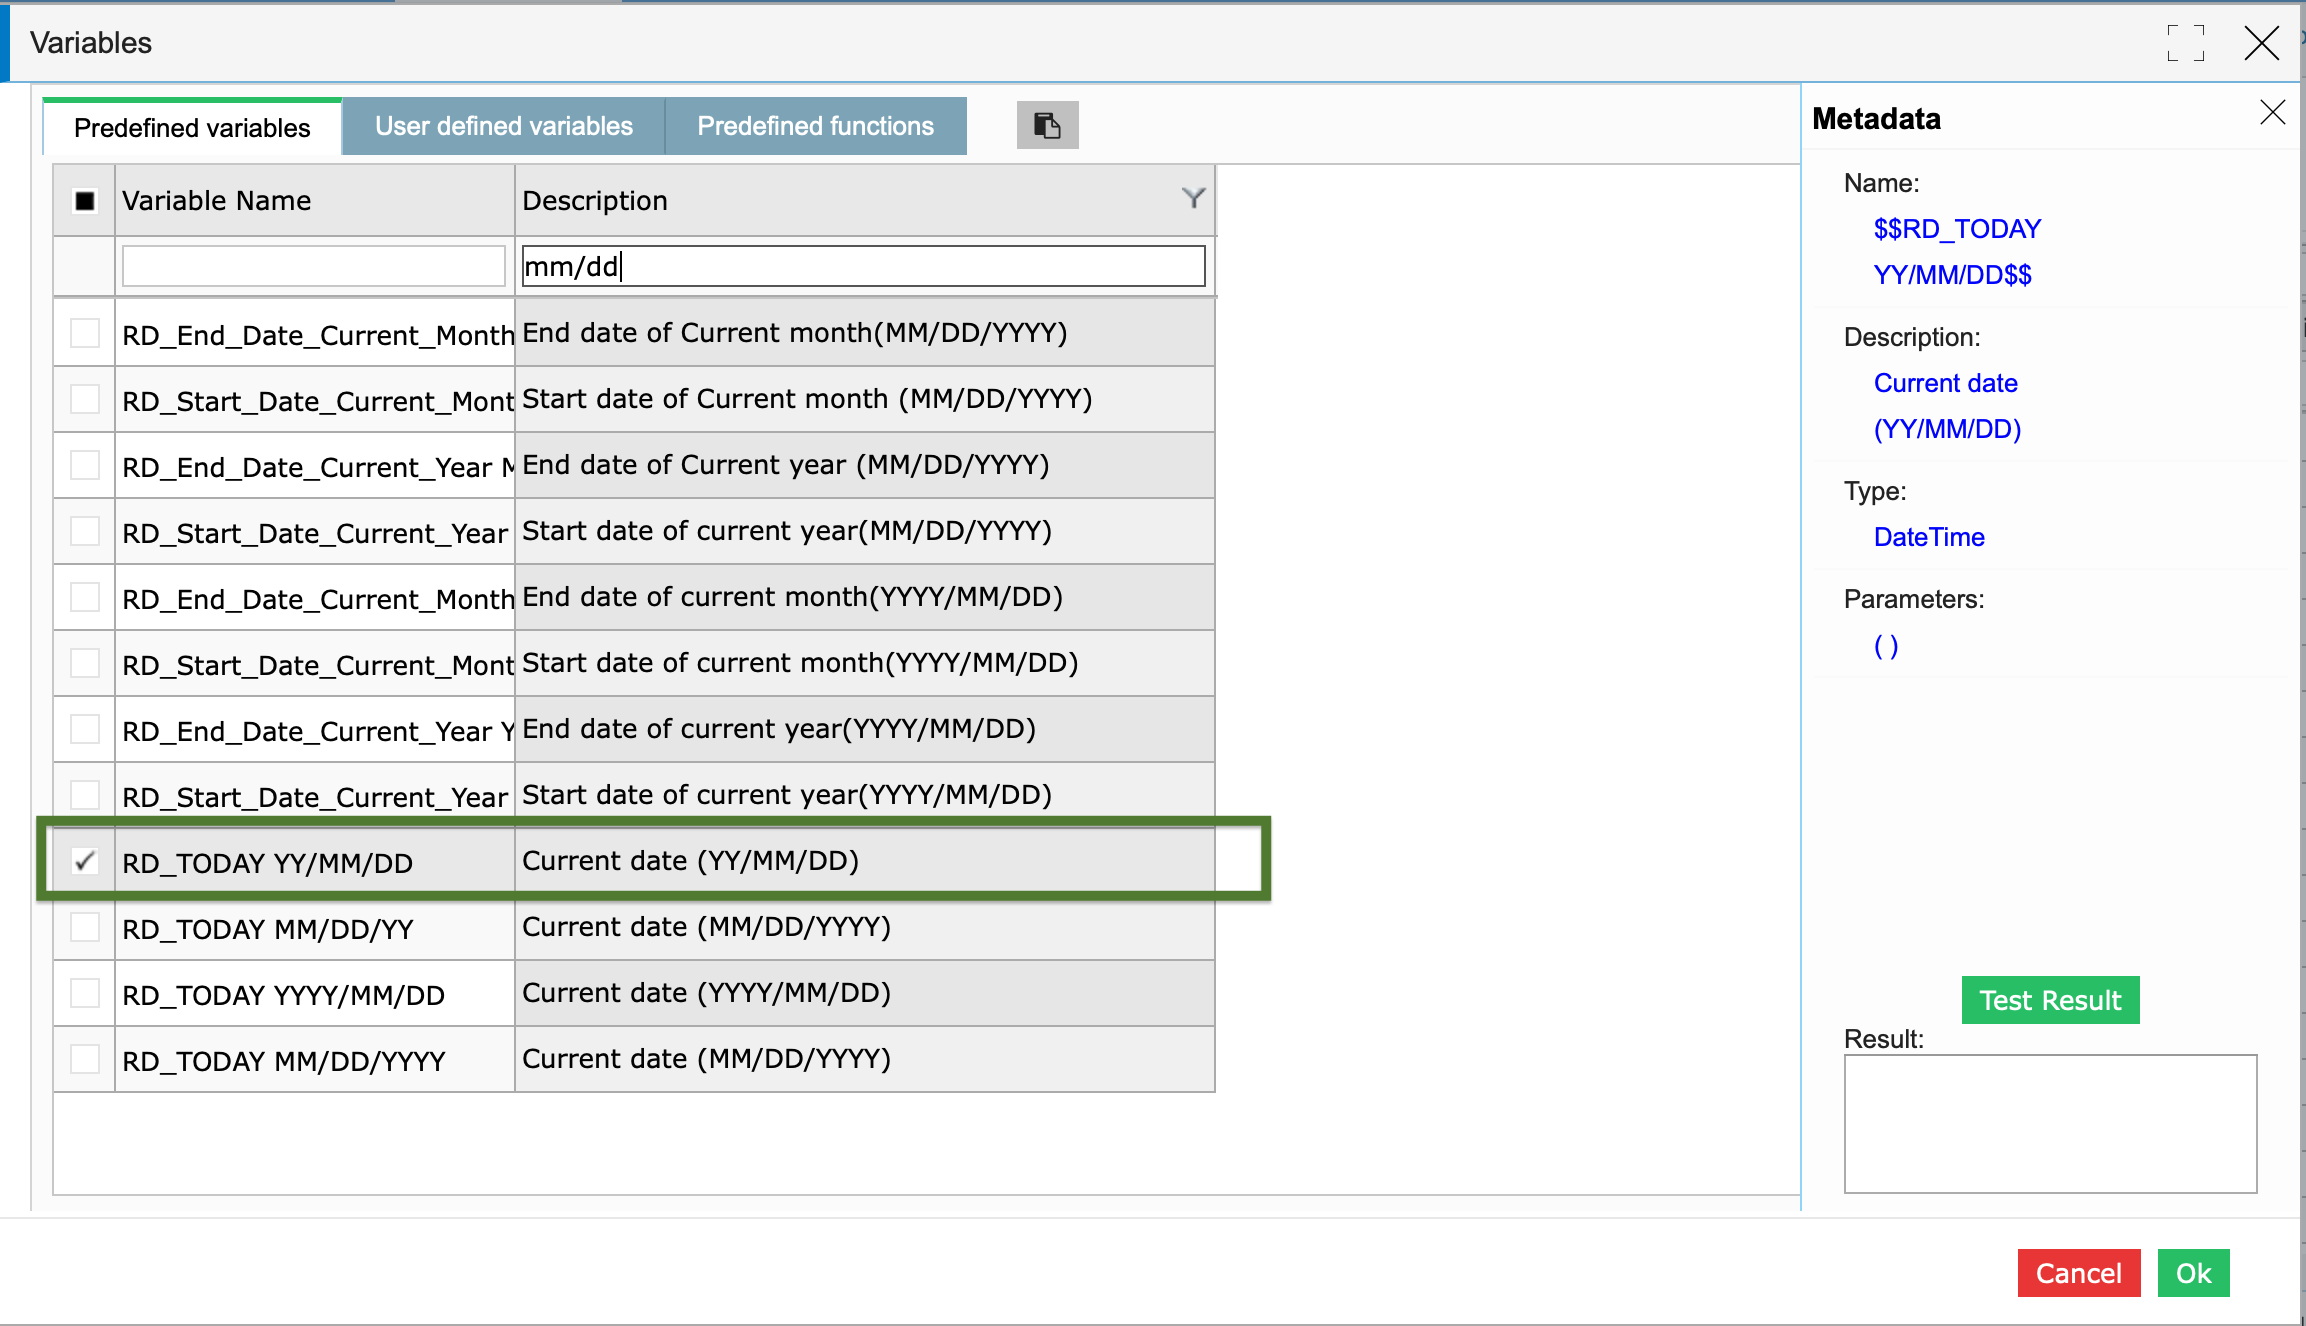Maximize the Variables dialog with expand icon
This screenshot has width=2306, height=1326.
(2186, 42)
